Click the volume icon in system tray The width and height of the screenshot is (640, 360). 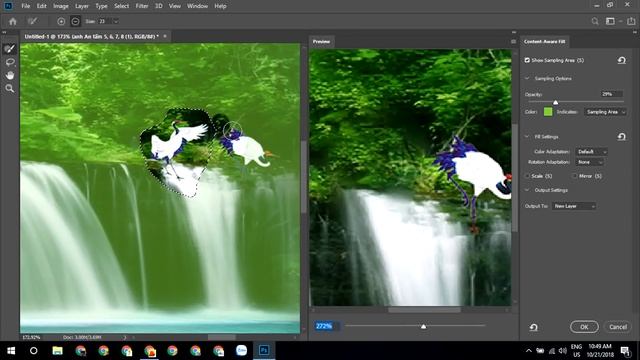tap(563, 351)
